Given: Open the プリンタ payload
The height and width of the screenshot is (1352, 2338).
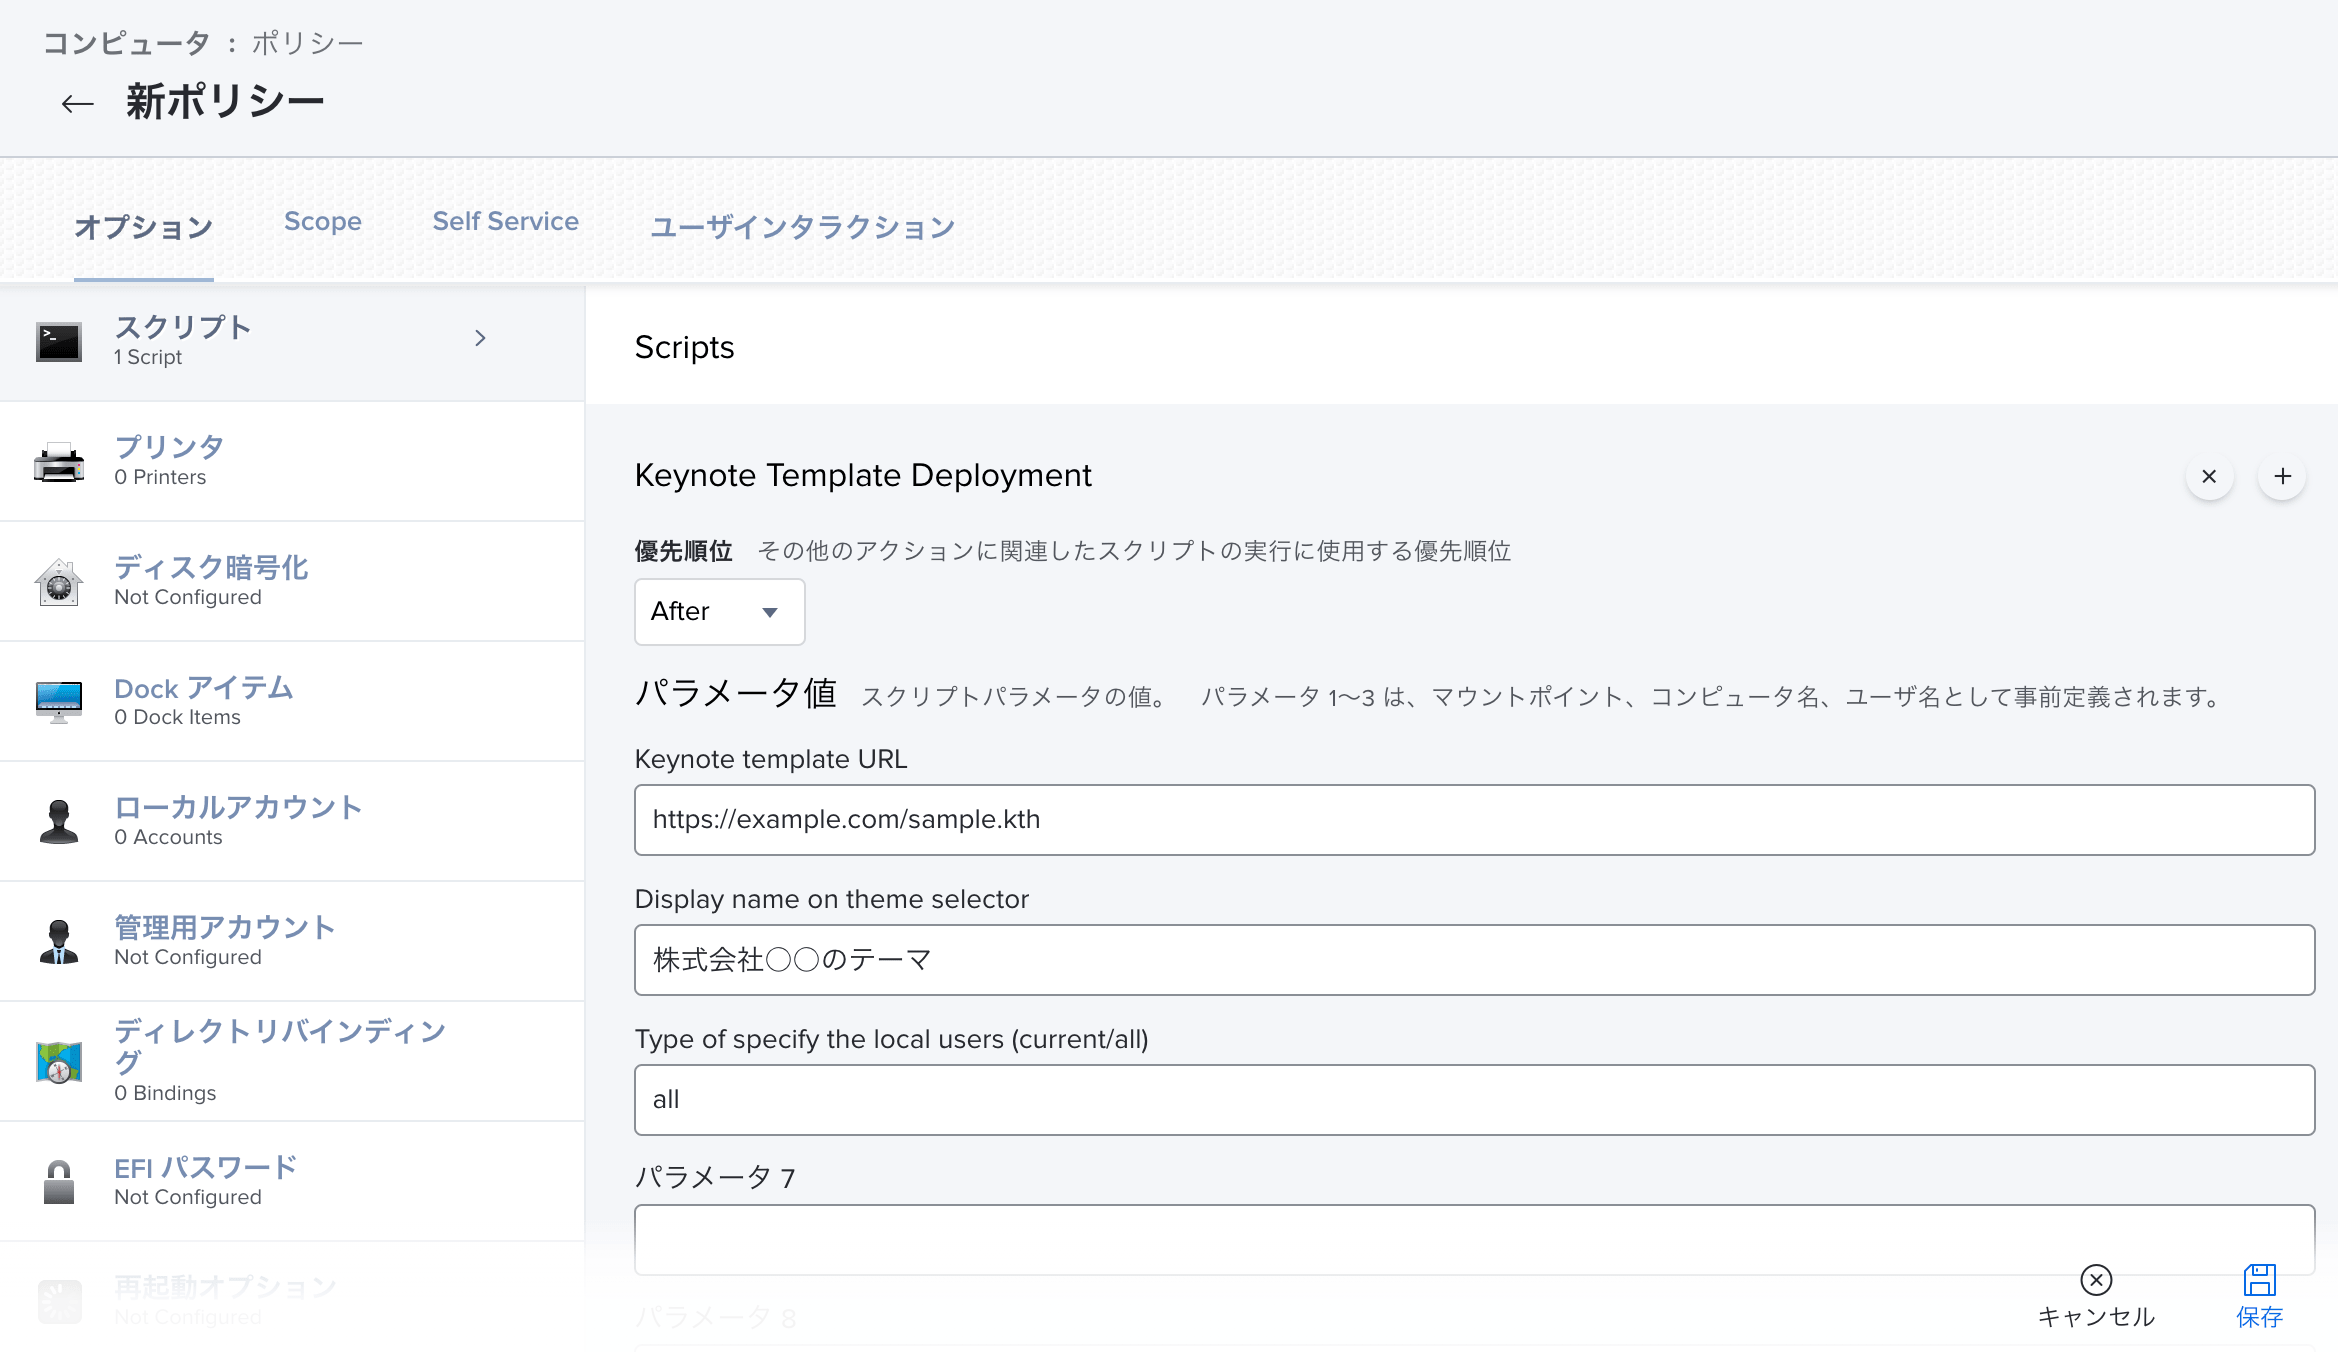Looking at the screenshot, I should click(x=292, y=462).
